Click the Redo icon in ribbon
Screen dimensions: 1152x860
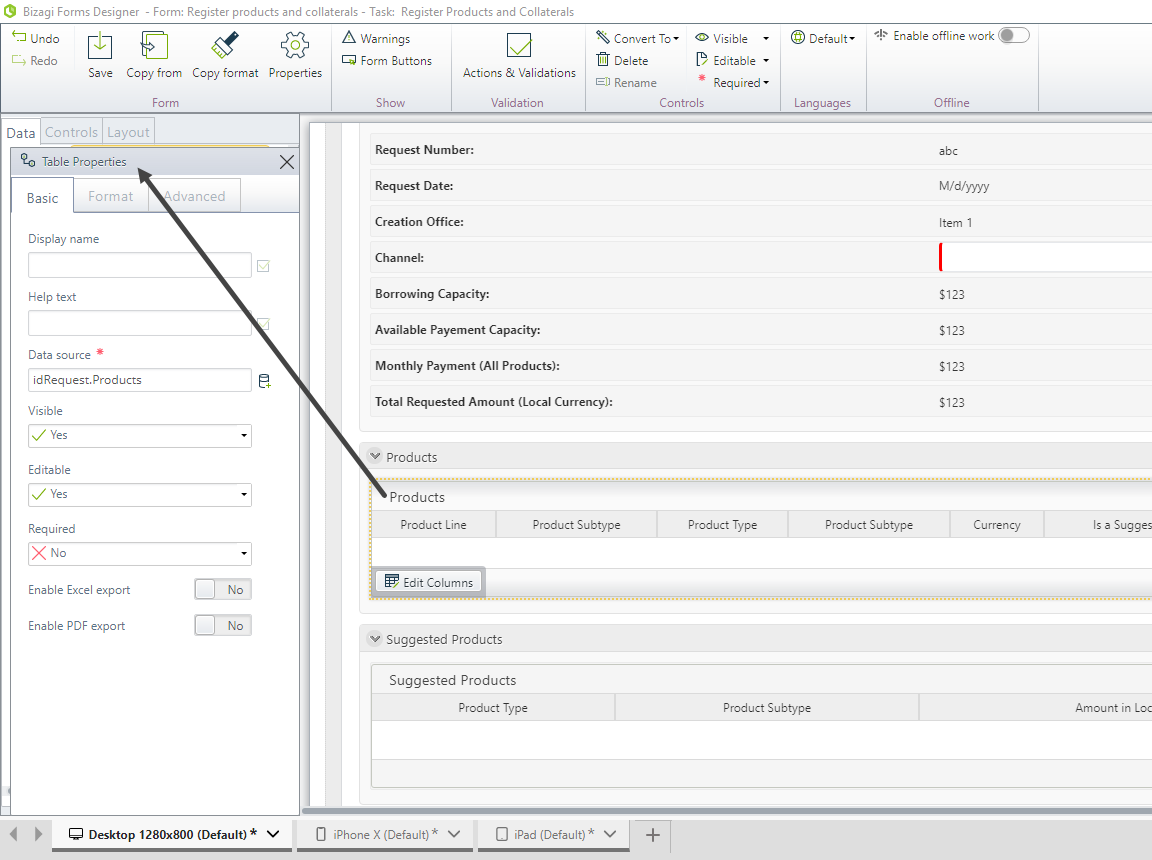[x=19, y=60]
